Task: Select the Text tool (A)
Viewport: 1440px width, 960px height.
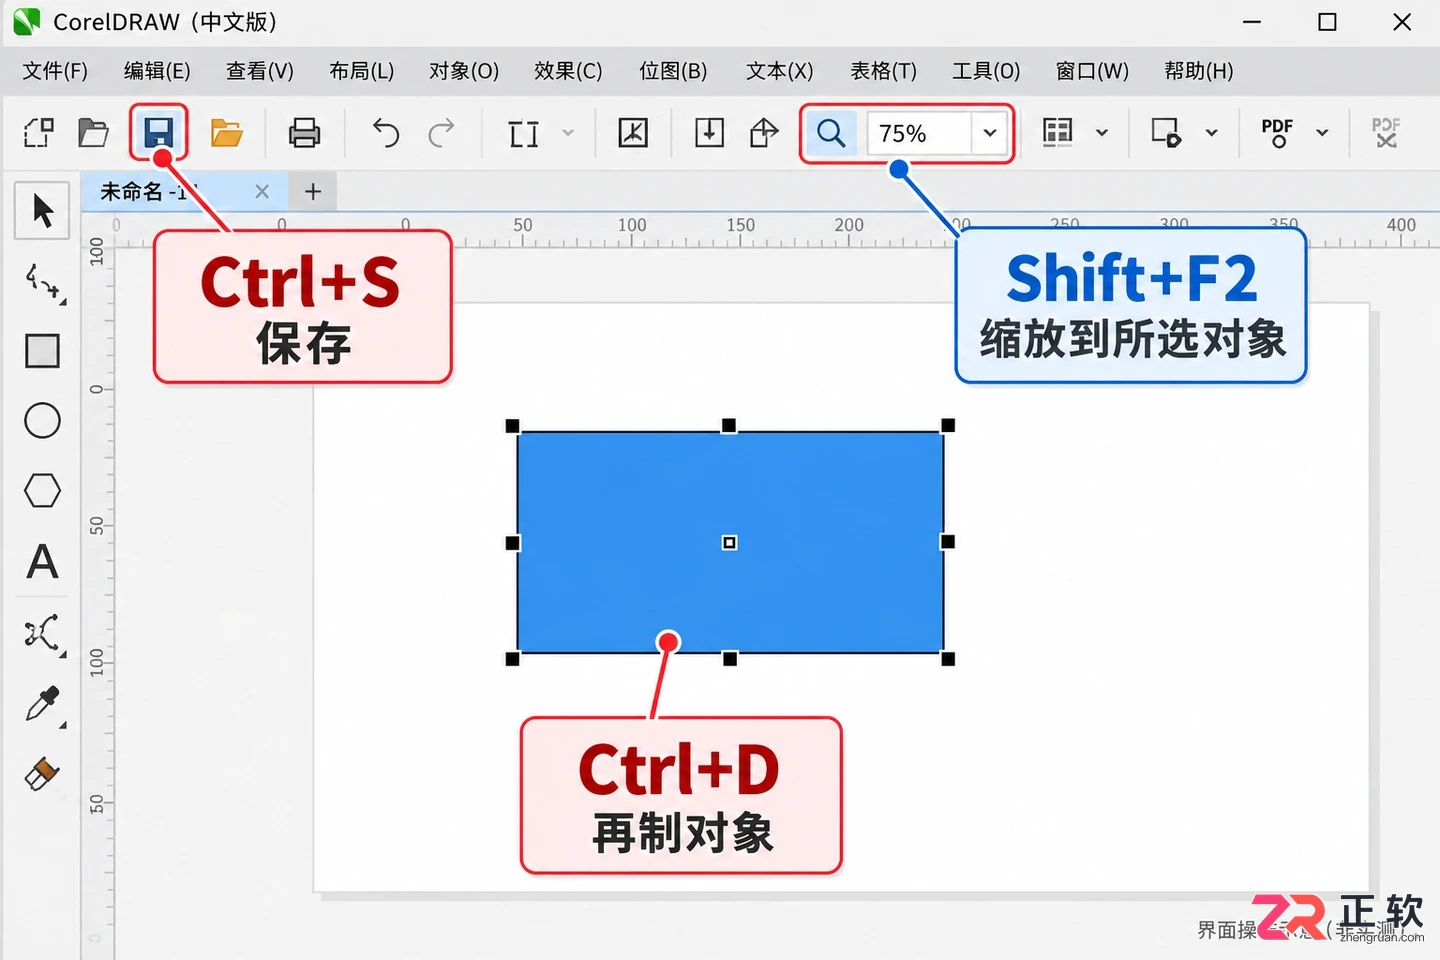Action: tap(42, 562)
